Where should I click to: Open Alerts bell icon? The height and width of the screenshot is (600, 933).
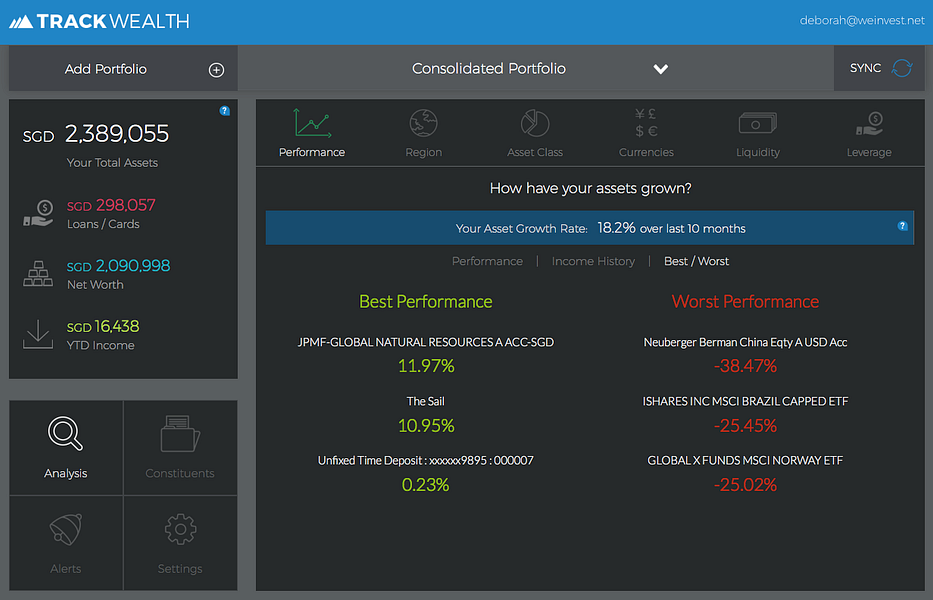65,529
